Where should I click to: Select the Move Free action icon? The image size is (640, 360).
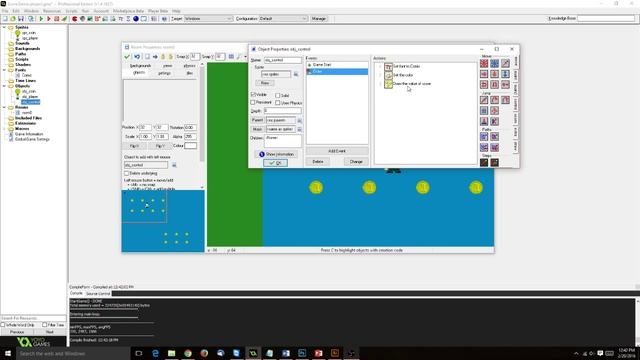pyautogui.click(x=495, y=63)
